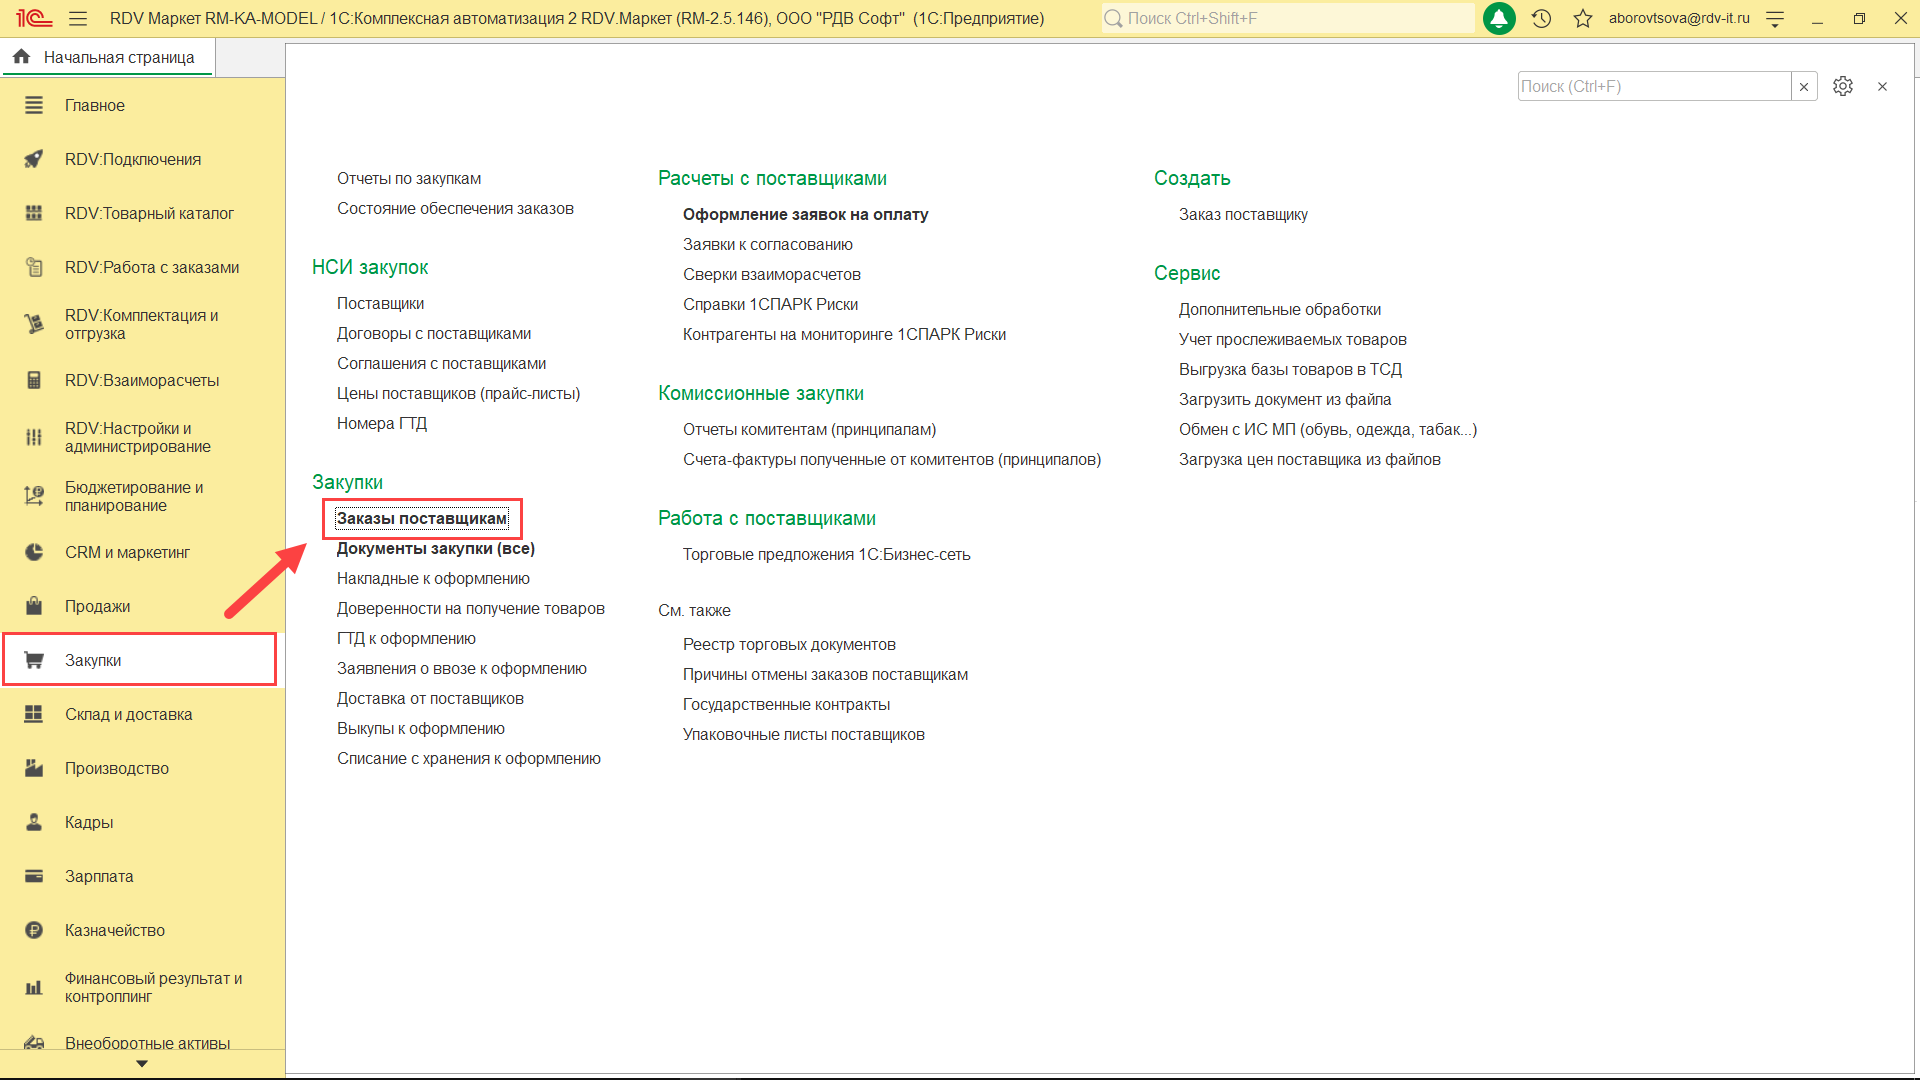Open menu settings gear icon
The image size is (1920, 1080).
click(1842, 86)
